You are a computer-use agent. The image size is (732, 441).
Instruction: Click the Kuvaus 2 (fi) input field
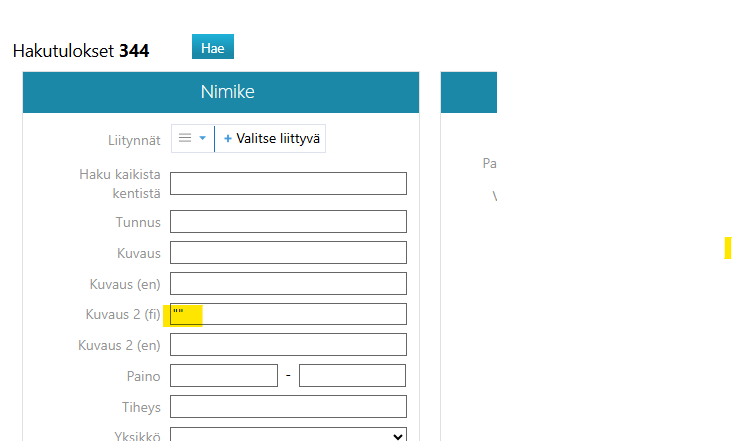point(289,314)
